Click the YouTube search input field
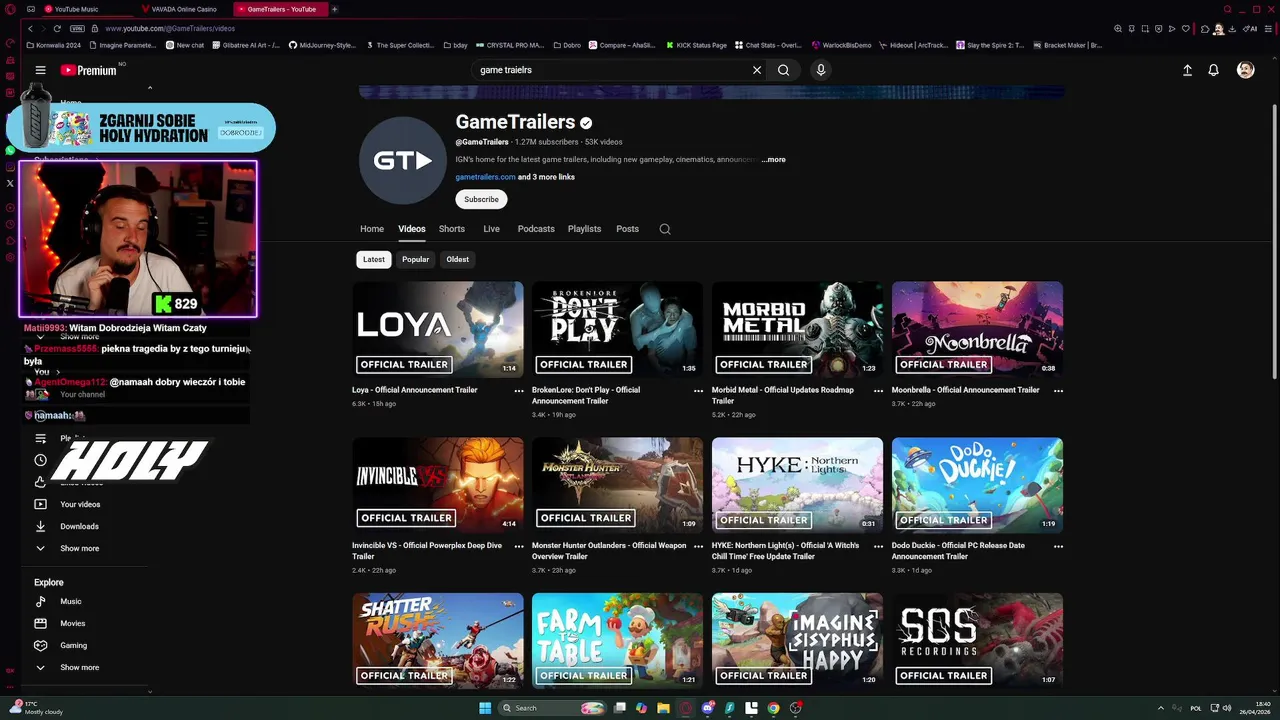Viewport: 1280px width, 720px height. [610, 70]
